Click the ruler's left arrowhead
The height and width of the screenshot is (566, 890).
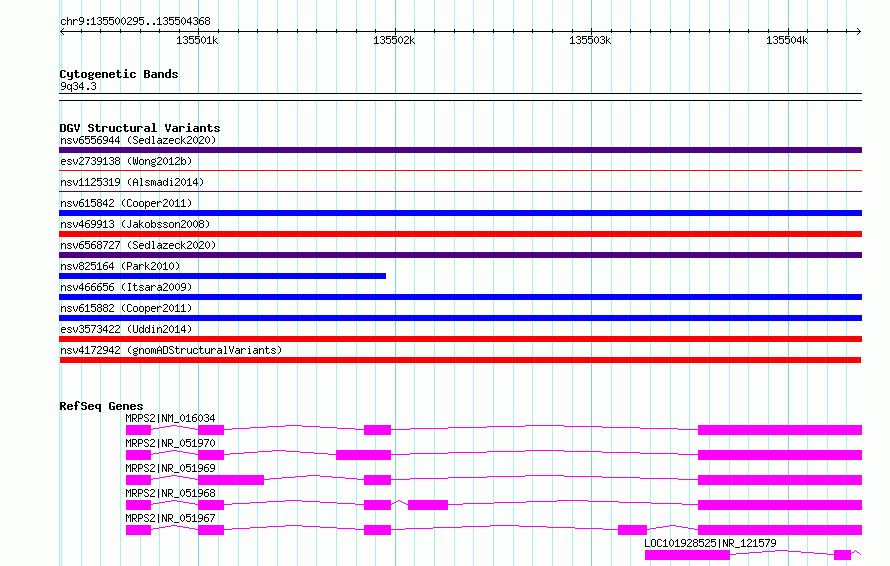[x=62, y=31]
